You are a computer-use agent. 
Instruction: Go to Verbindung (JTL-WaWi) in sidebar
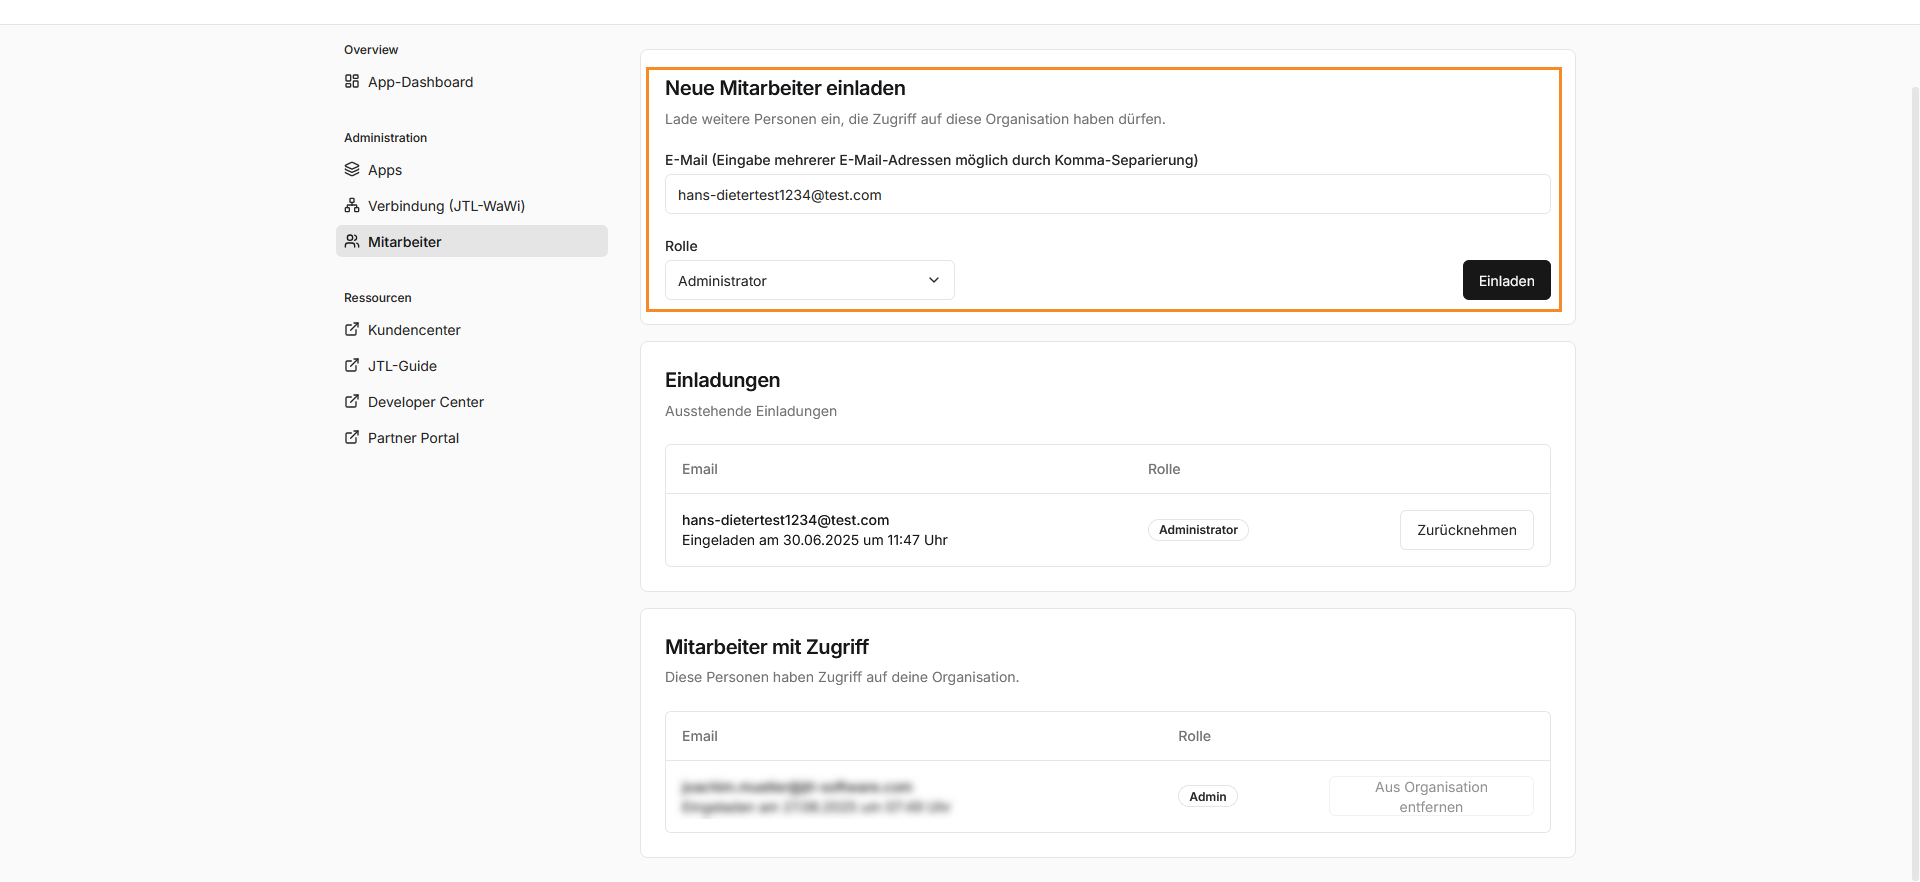[x=446, y=206]
